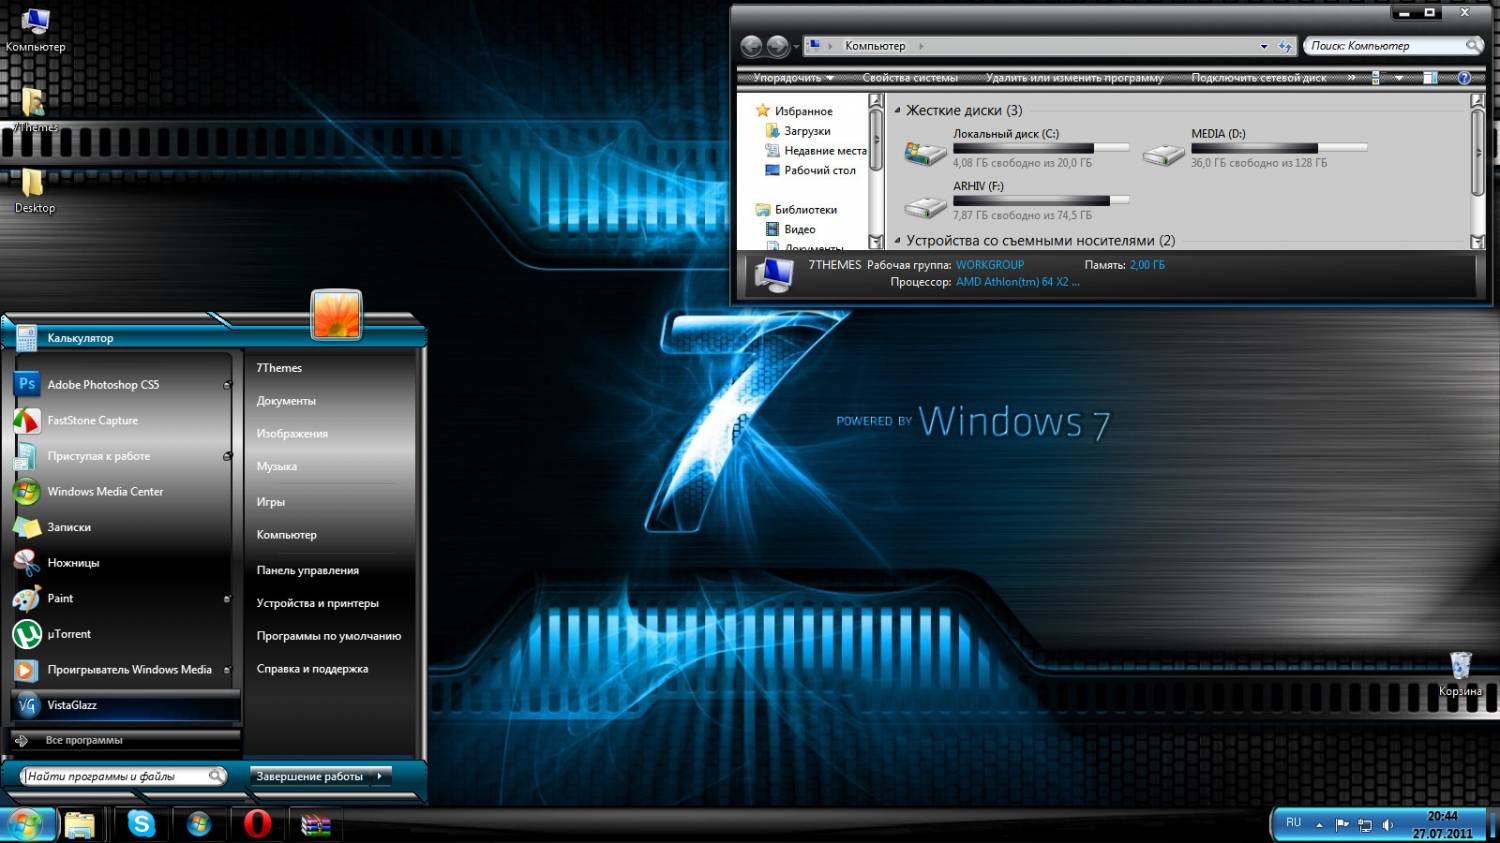Open Музыка in Start menu
Screen dimensions: 1500x843
point(276,467)
